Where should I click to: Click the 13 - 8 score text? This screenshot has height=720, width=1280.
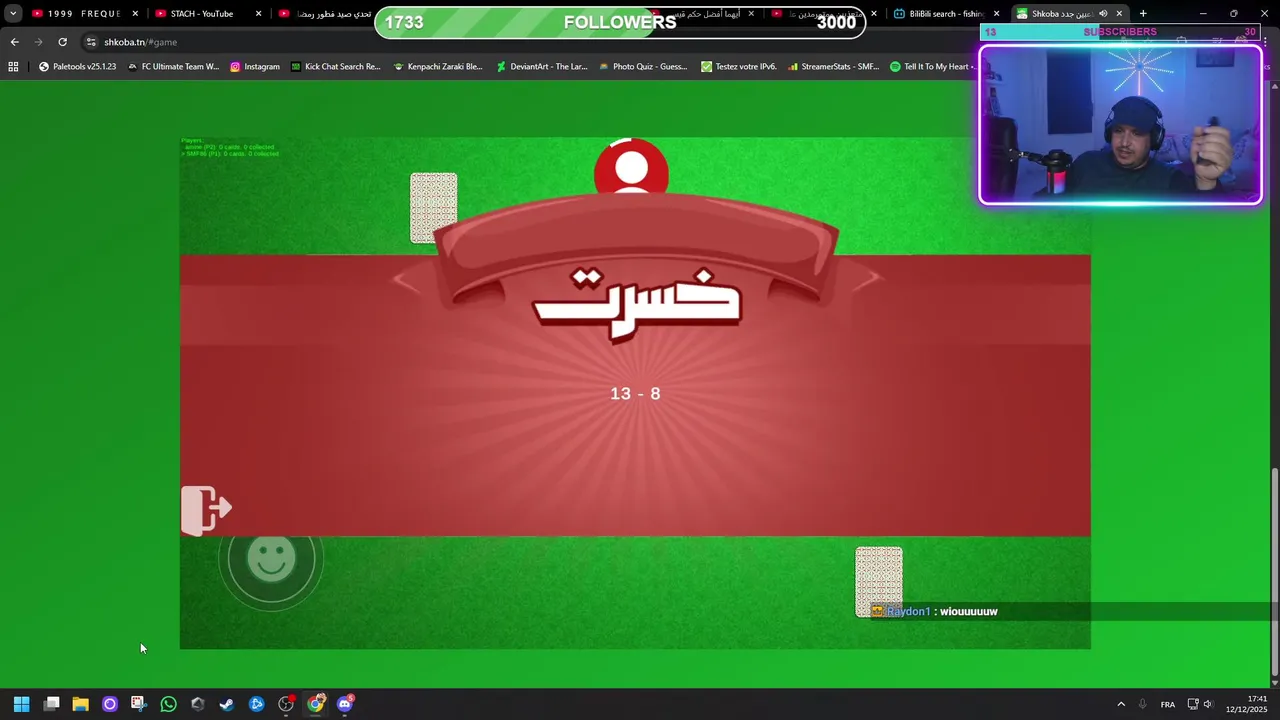635,394
